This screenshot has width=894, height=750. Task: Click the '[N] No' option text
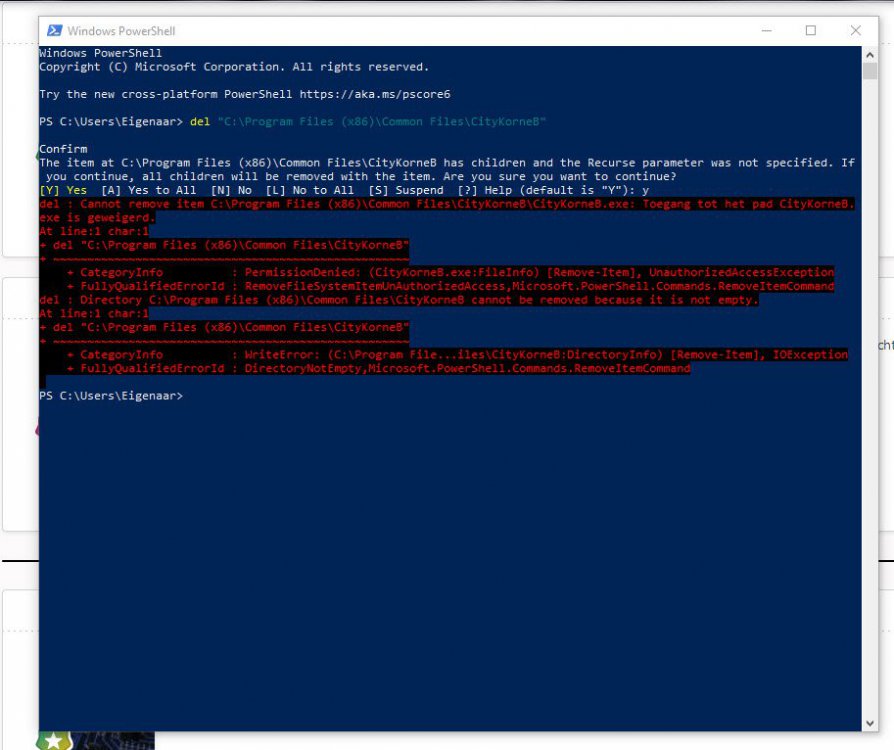(231, 190)
